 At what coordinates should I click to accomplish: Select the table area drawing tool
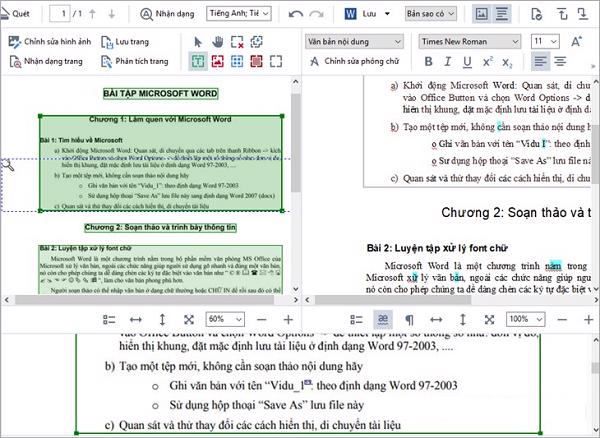click(x=237, y=61)
